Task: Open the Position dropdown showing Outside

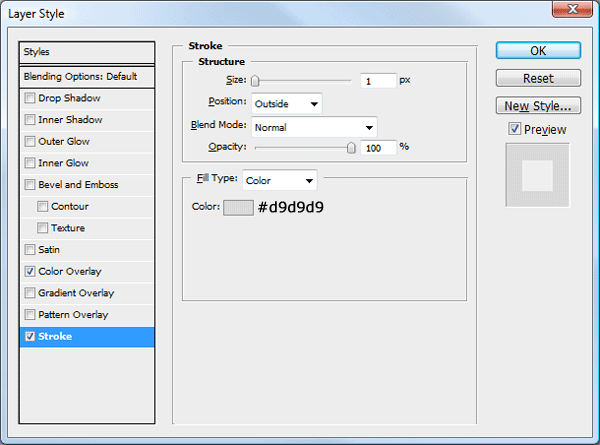Action: 287,104
